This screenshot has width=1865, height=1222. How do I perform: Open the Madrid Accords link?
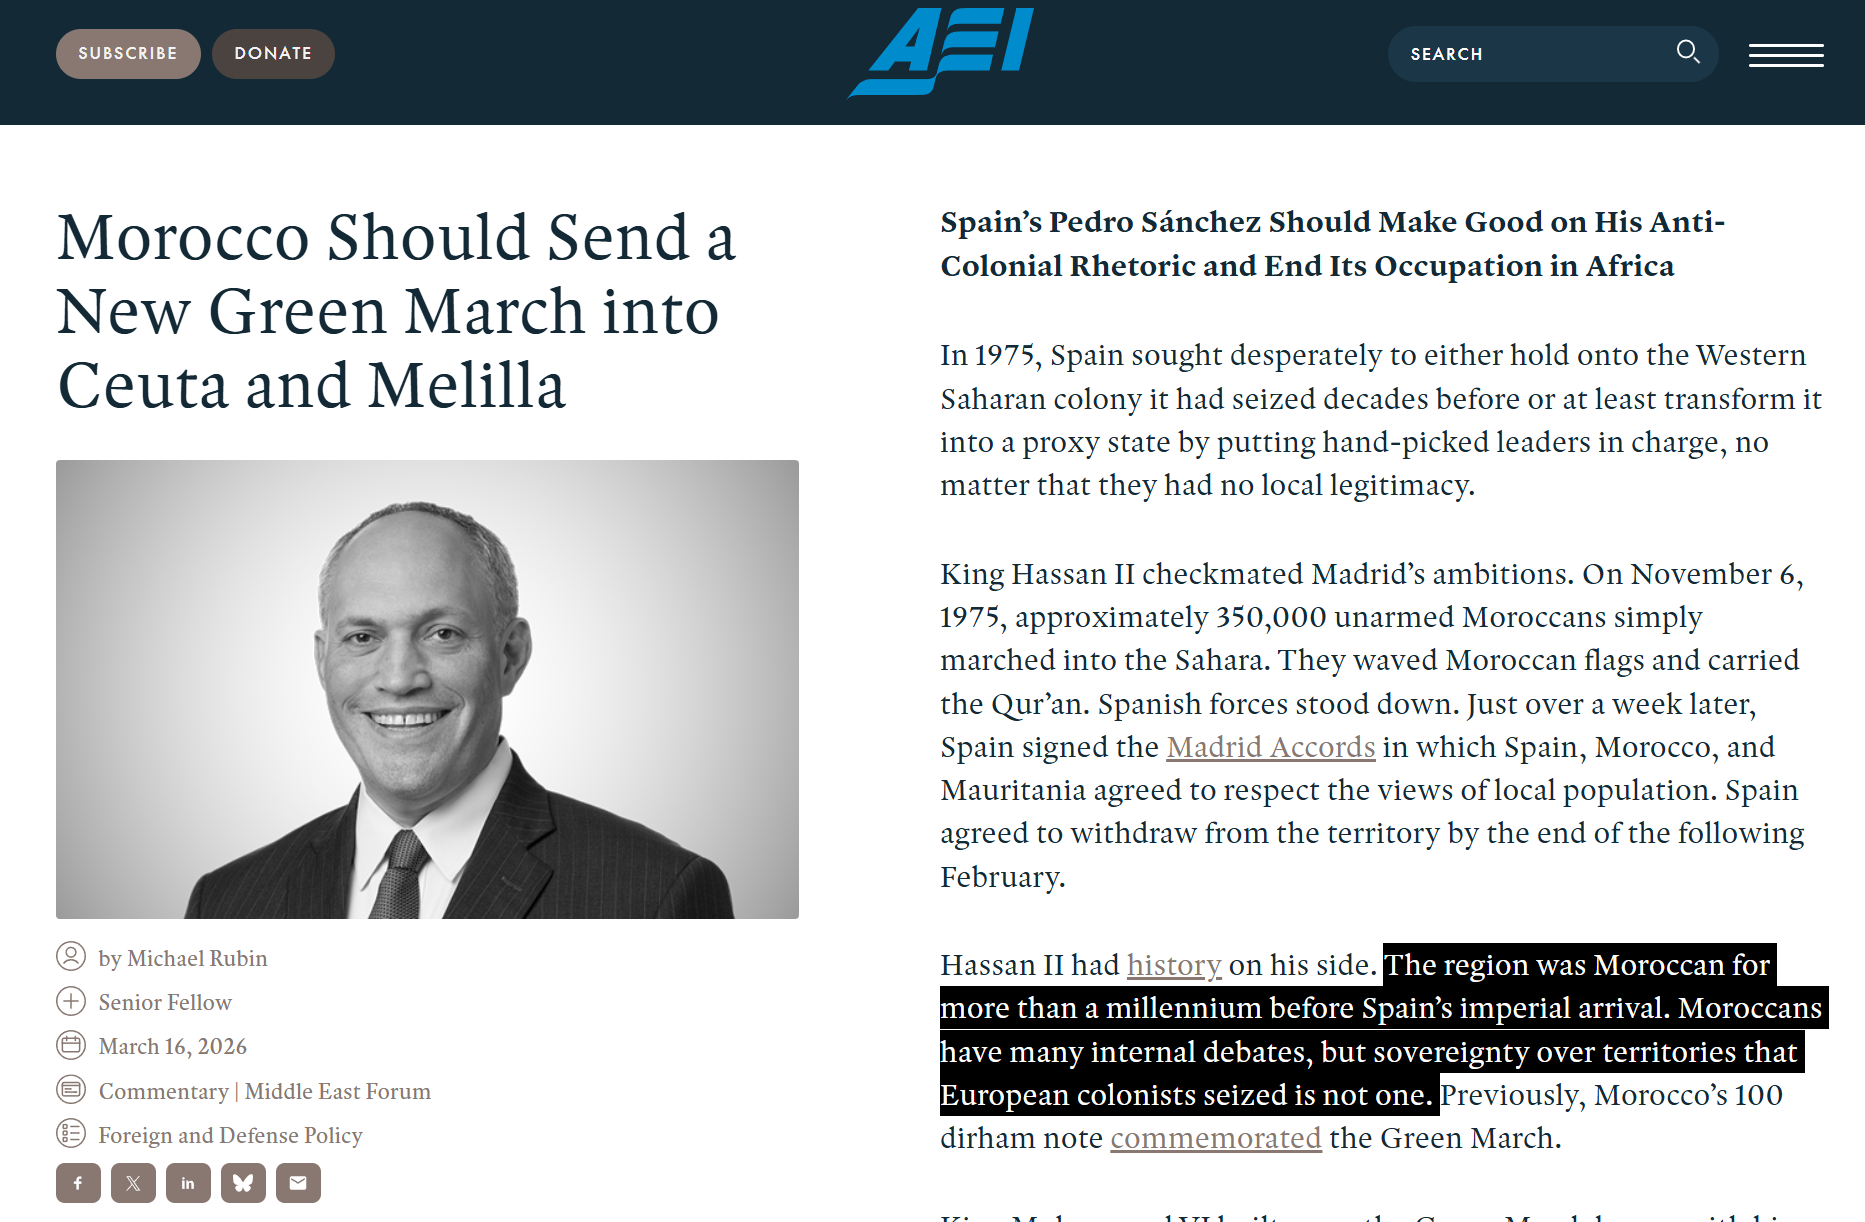[x=1271, y=747]
